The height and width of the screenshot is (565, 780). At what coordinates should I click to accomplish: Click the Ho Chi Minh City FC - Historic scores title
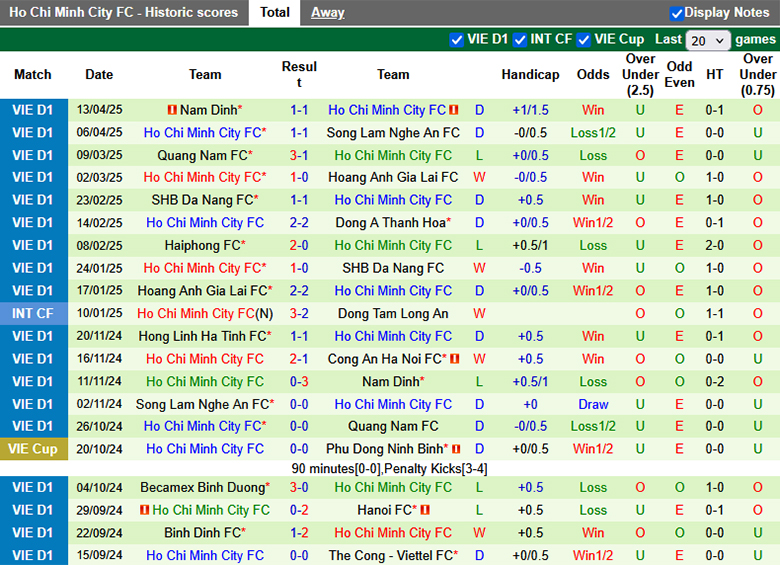[x=123, y=12]
